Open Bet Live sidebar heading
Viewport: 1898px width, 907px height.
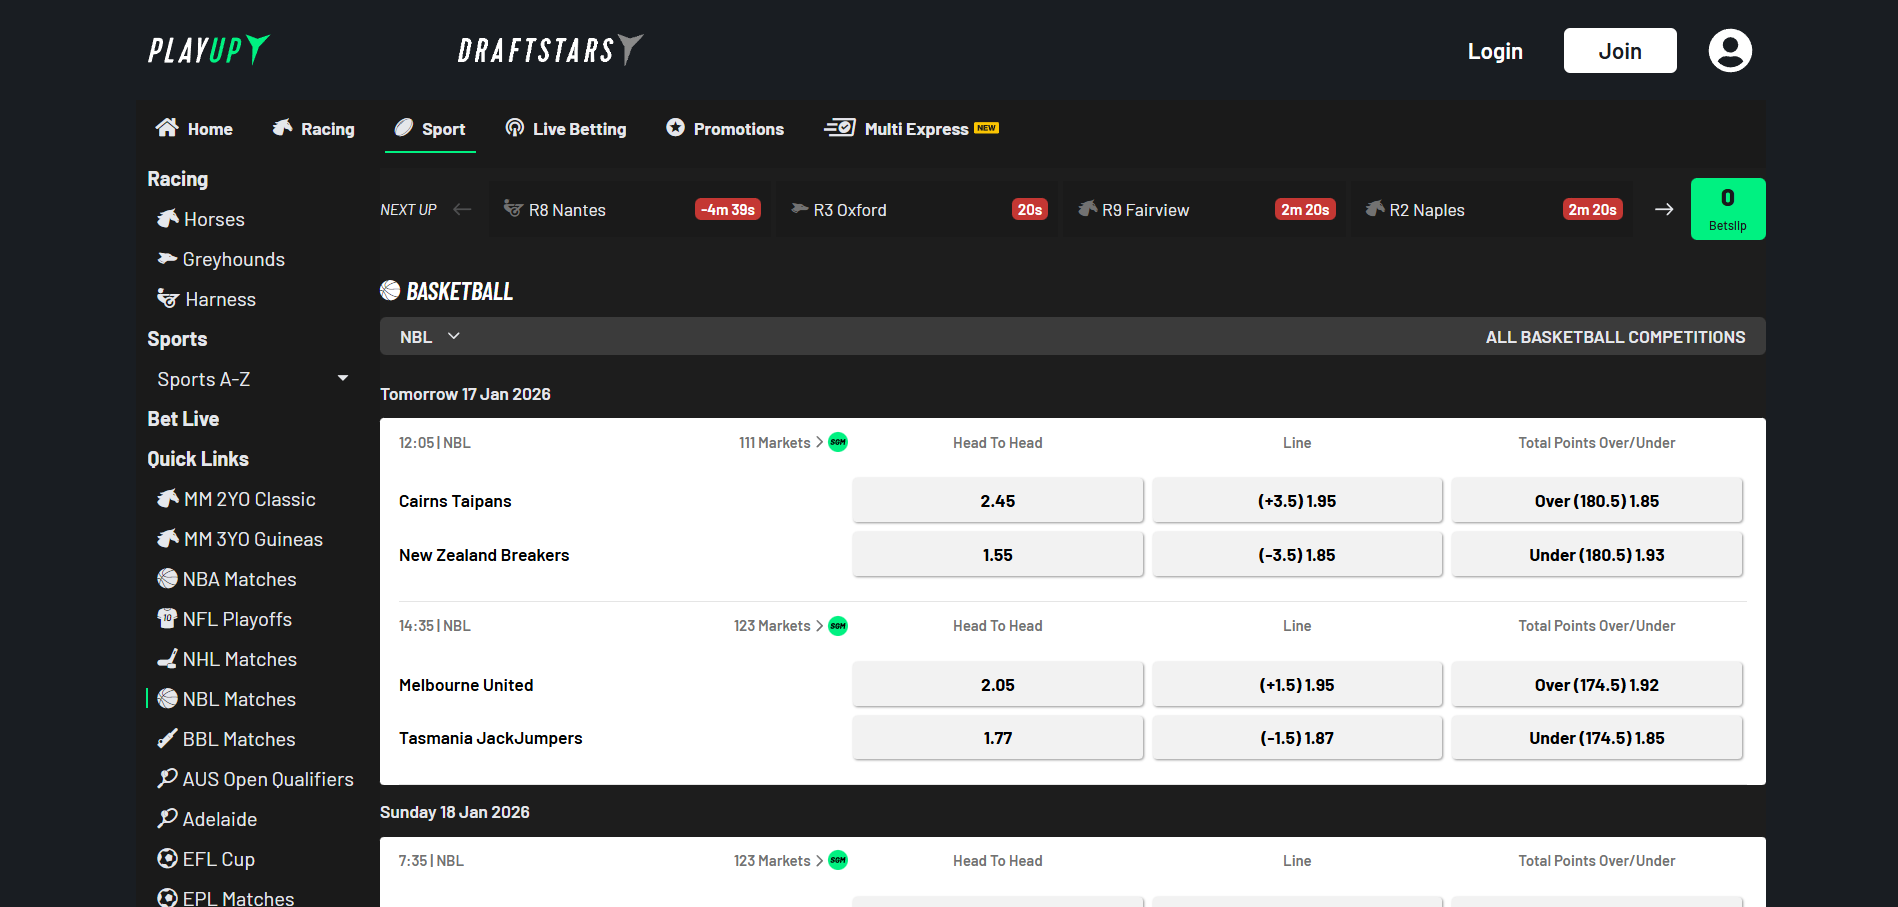pyautogui.click(x=183, y=419)
